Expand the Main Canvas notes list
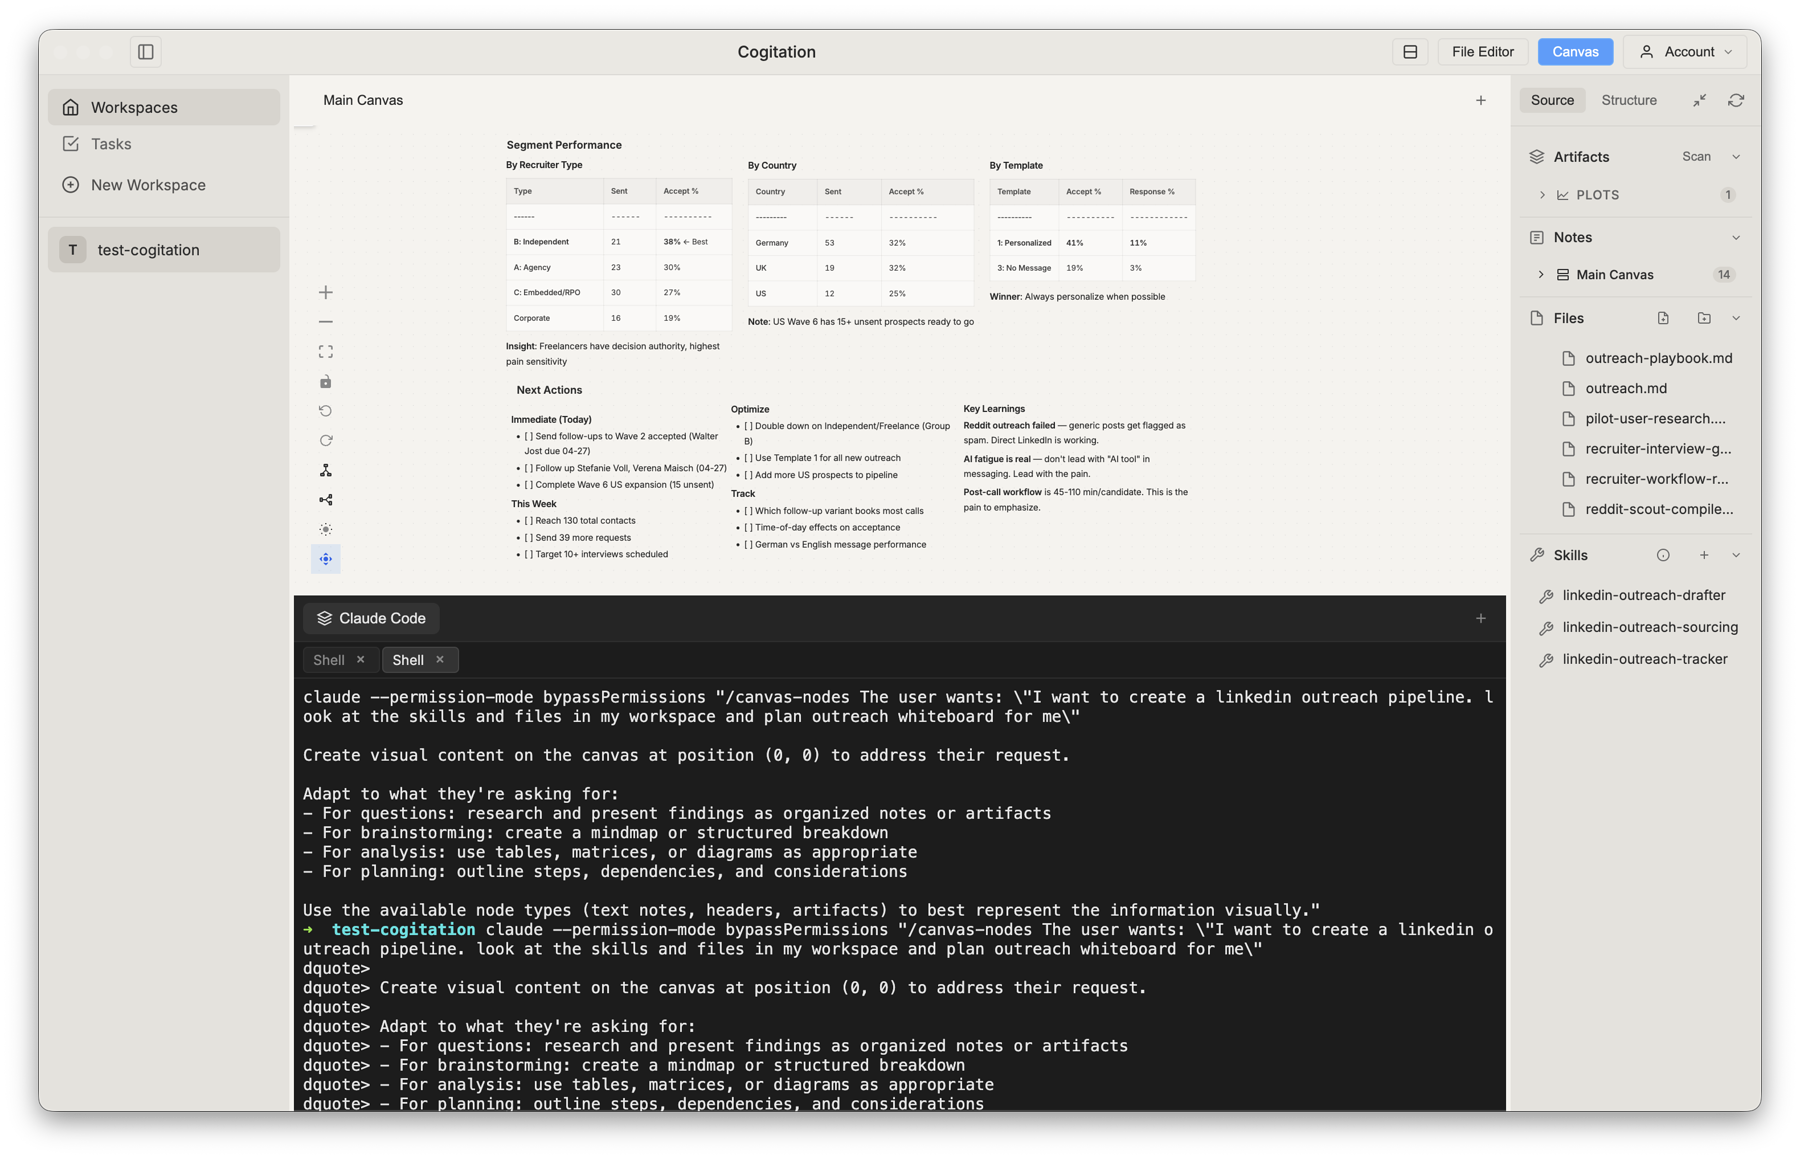Image resolution: width=1800 pixels, height=1159 pixels. [1540, 274]
